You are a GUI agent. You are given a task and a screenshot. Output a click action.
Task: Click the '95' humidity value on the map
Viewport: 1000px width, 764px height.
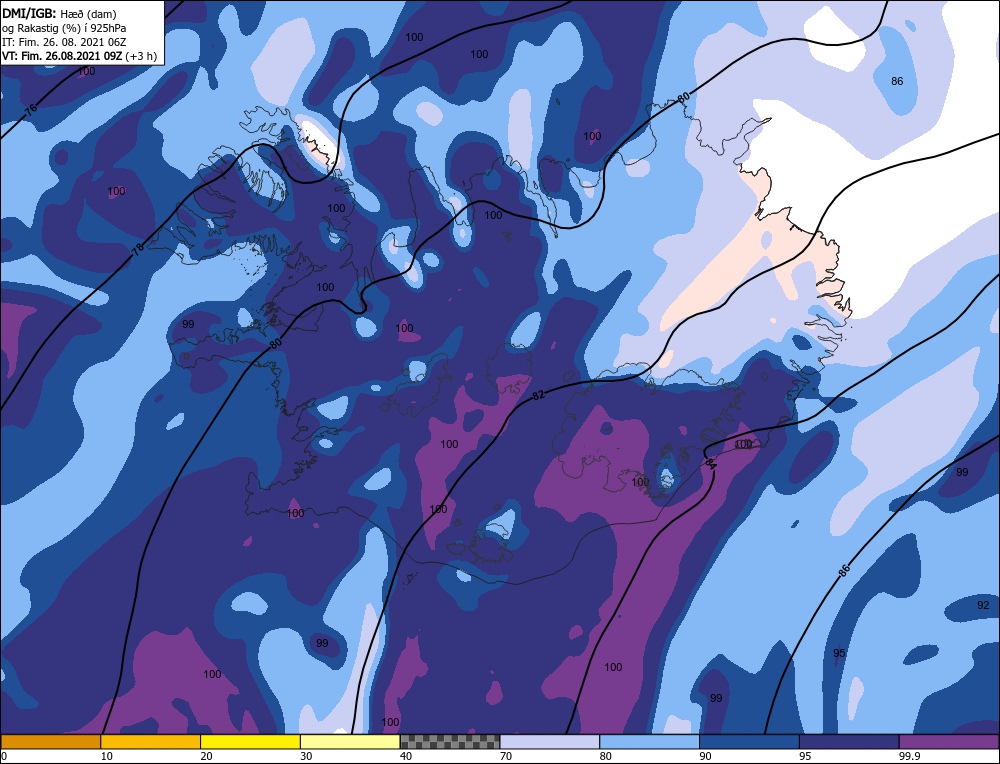[839, 653]
